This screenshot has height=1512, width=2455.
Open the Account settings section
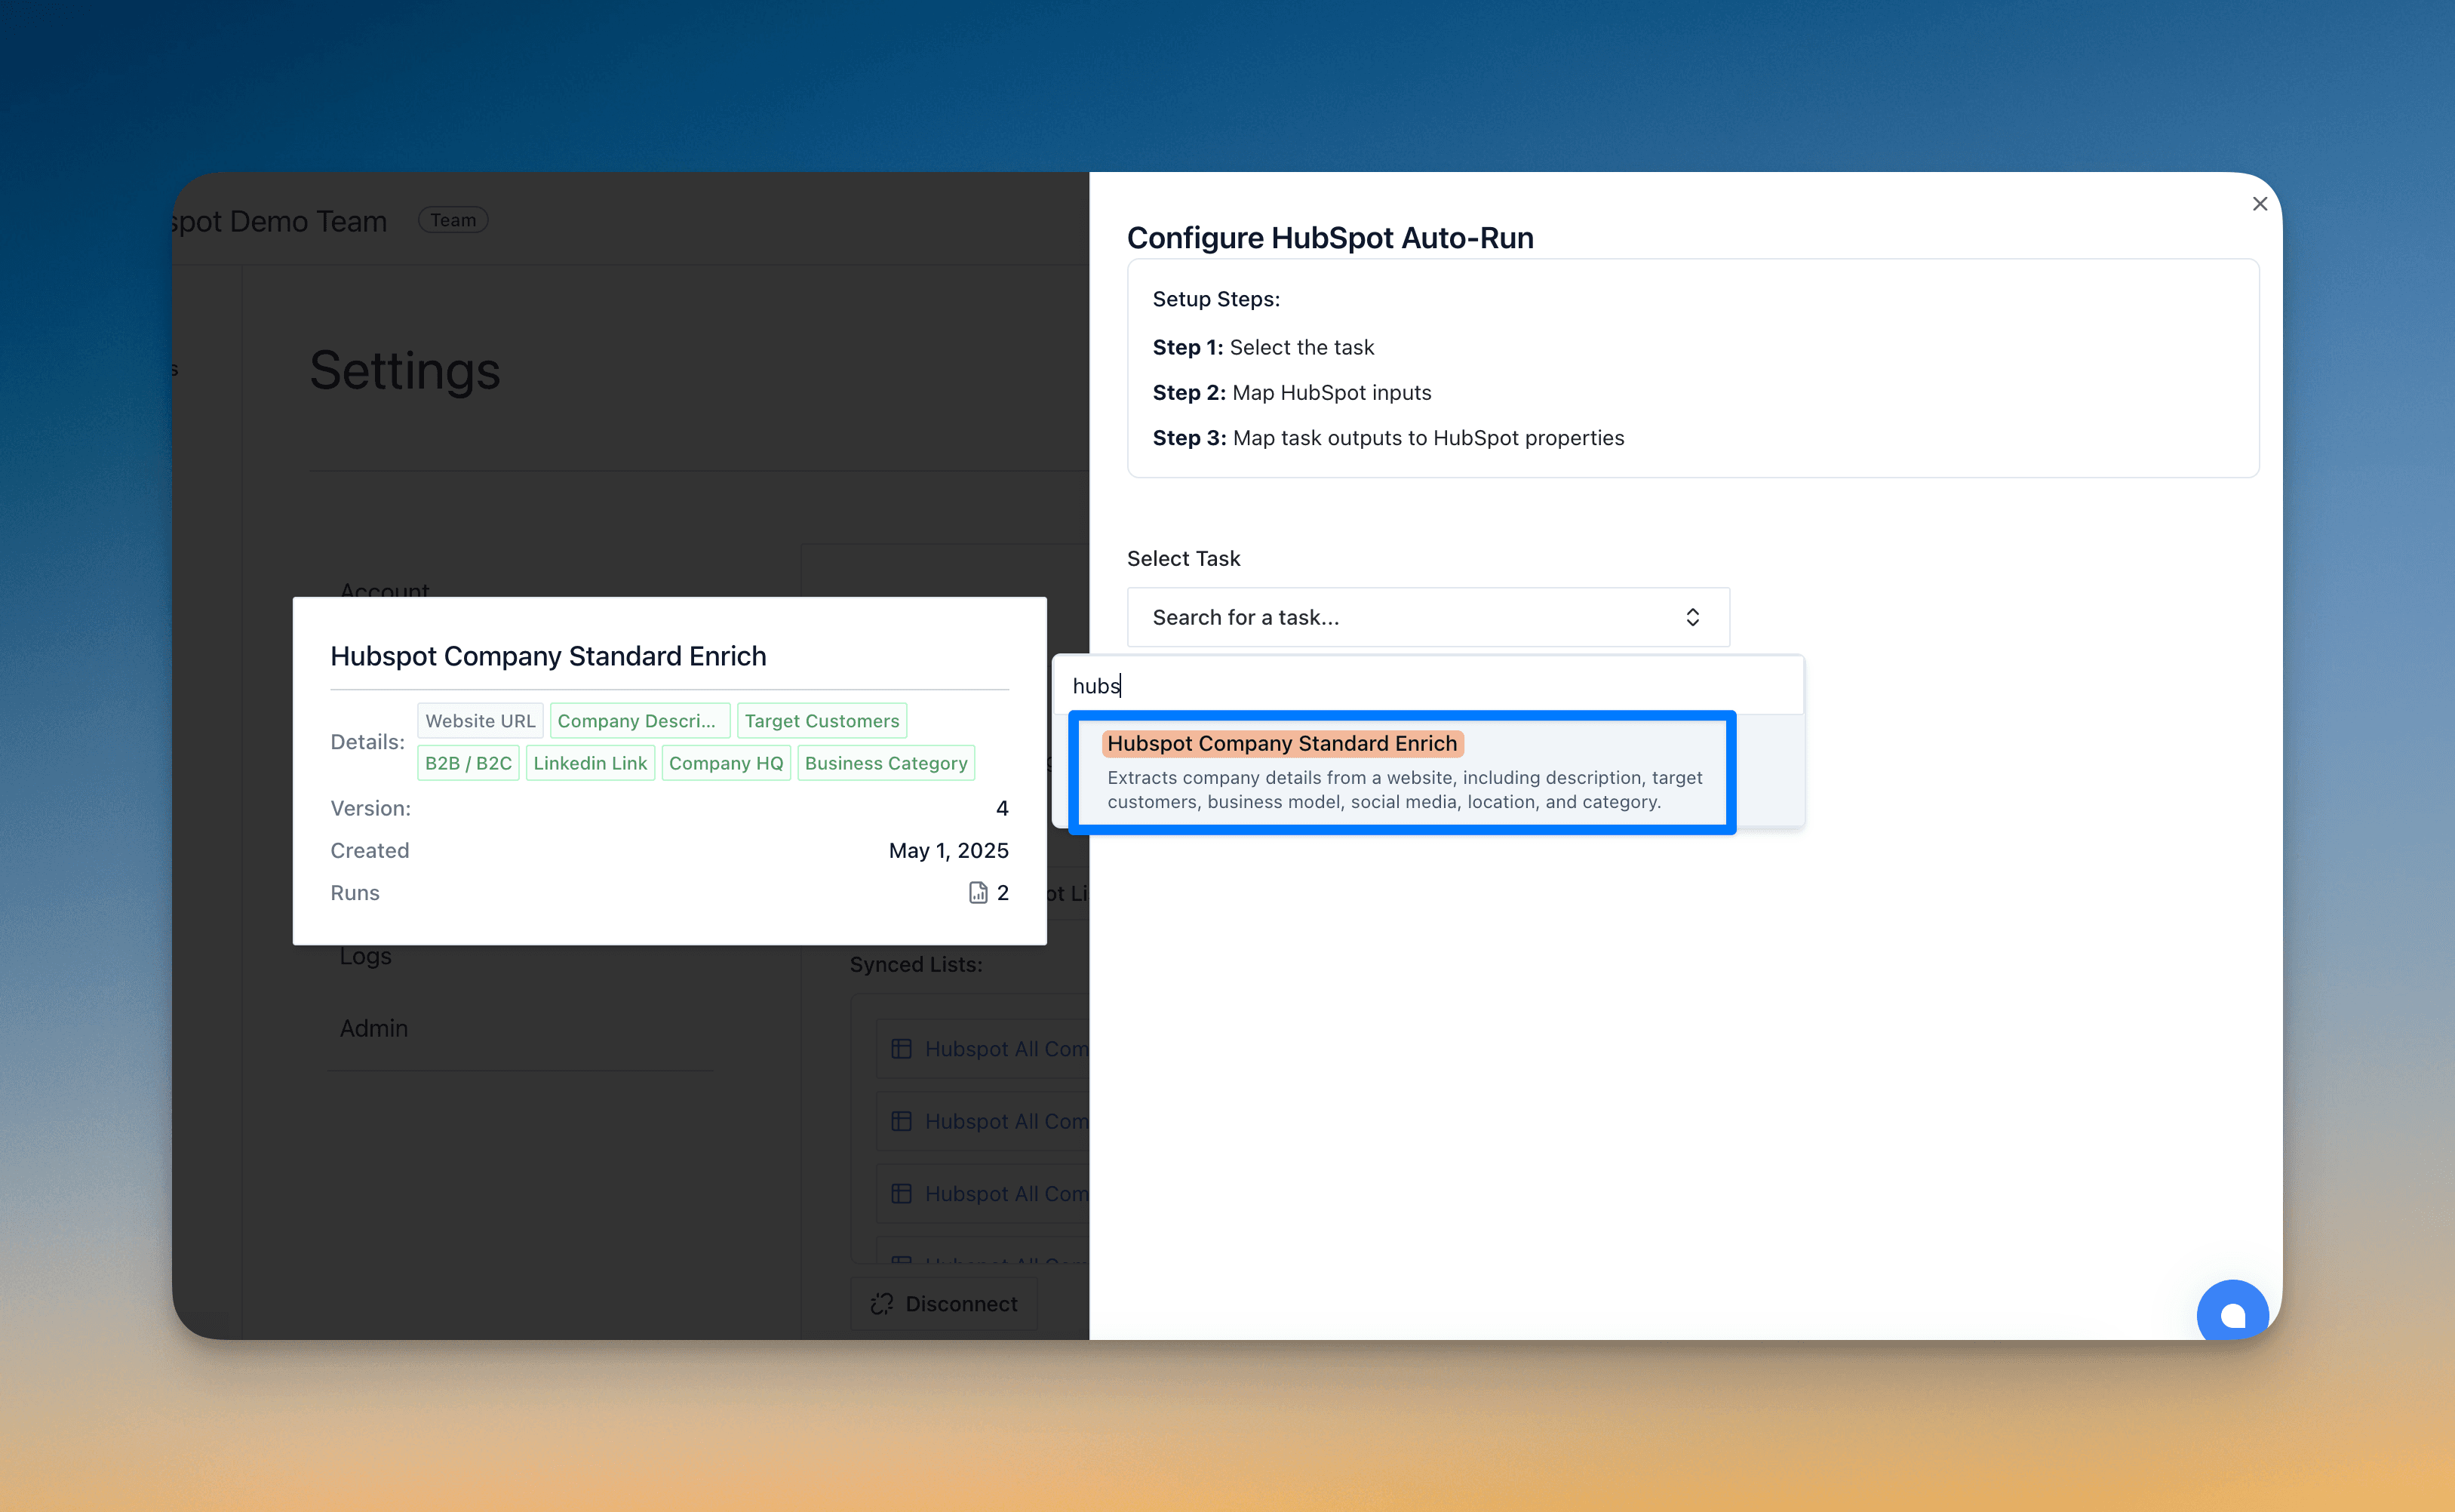pyautogui.click(x=384, y=591)
